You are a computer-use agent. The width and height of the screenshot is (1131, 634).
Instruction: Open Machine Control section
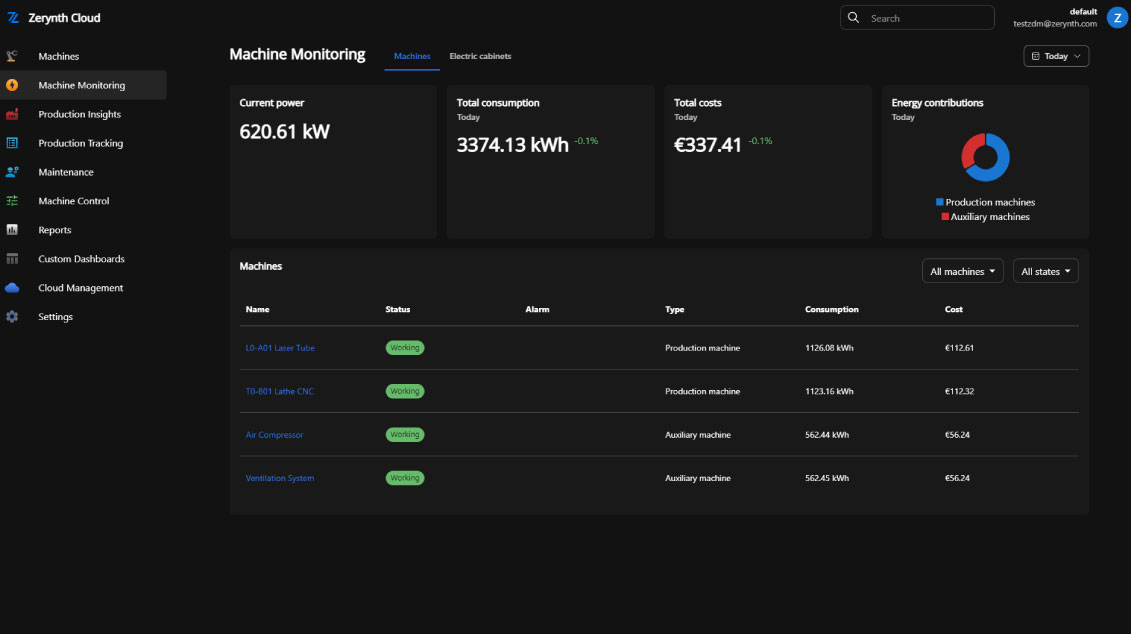point(83,201)
